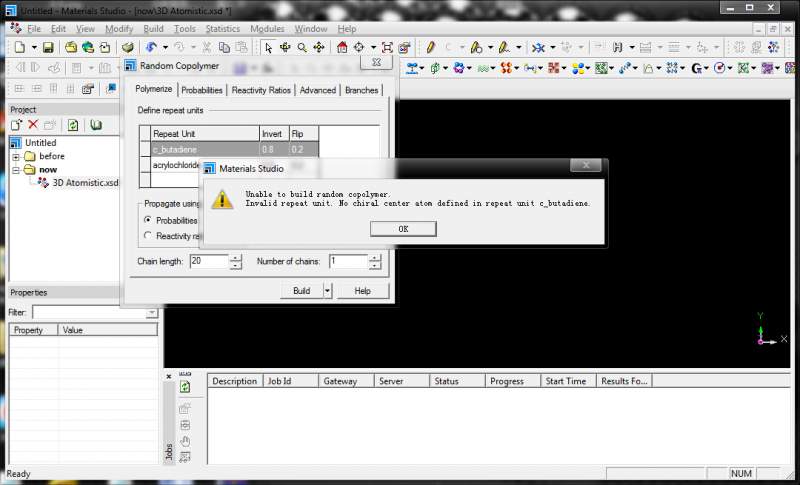
Task: Increase Chain length with the up stepper
Action: tap(235, 258)
